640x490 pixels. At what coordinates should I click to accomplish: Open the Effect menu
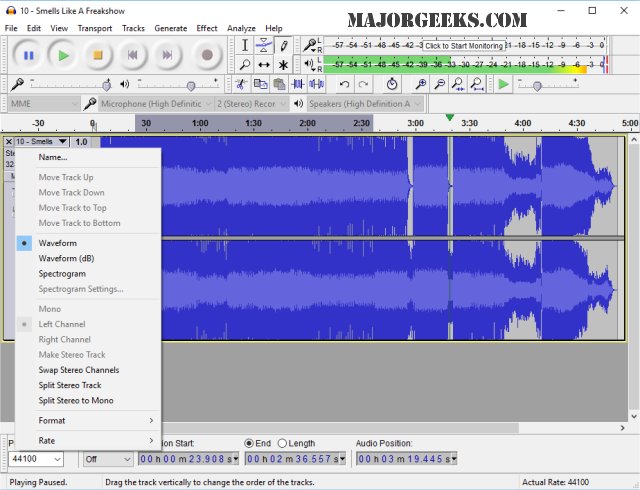click(207, 28)
